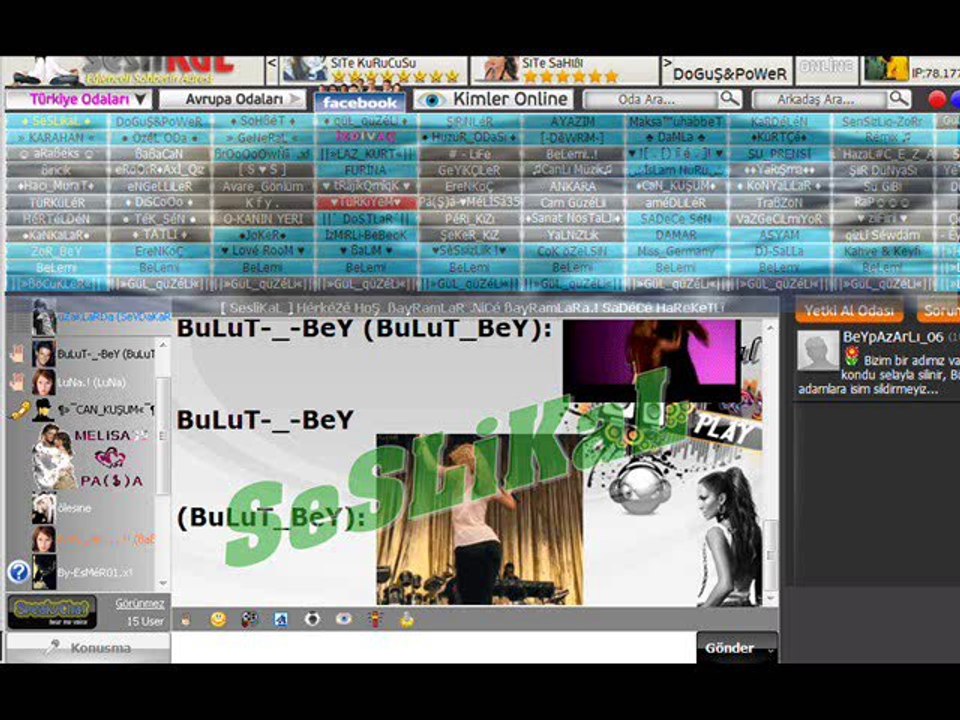Open the Love RooM room
The height and width of the screenshot is (720, 960).
pyautogui.click(x=262, y=251)
